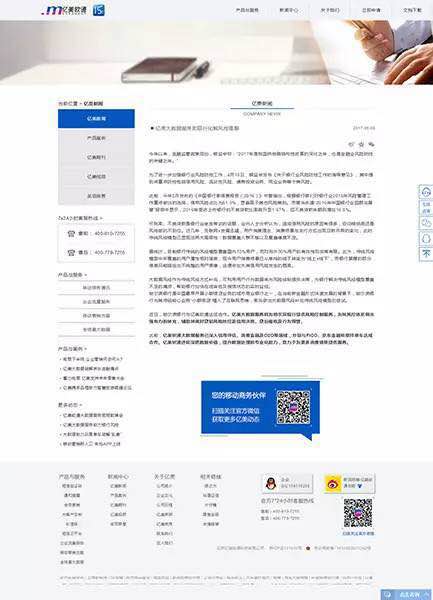Click the QQ penguin icon in the floating sidebar
The width and height of the screenshot is (433, 600).
pos(426,239)
